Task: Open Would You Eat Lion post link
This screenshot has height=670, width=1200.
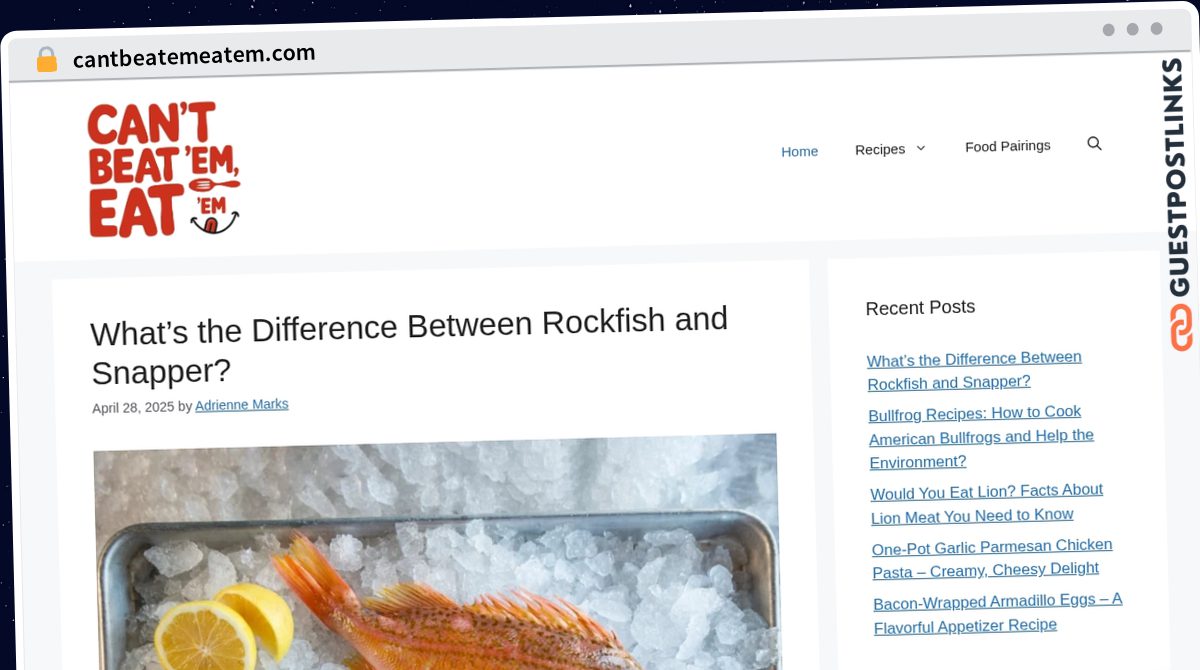Action: 987,503
